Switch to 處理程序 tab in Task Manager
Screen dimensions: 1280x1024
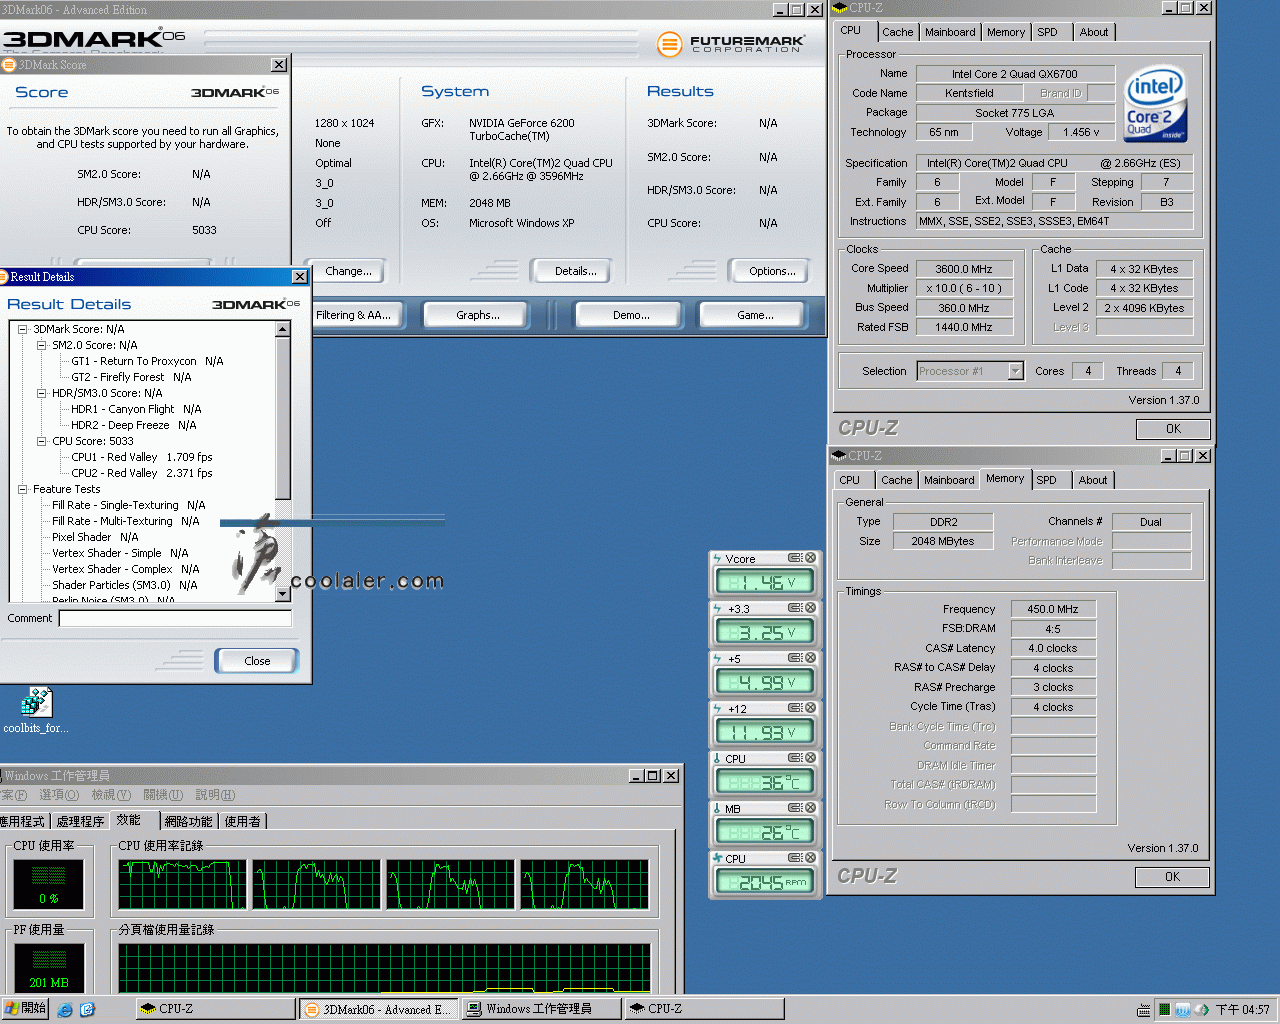[x=81, y=821]
